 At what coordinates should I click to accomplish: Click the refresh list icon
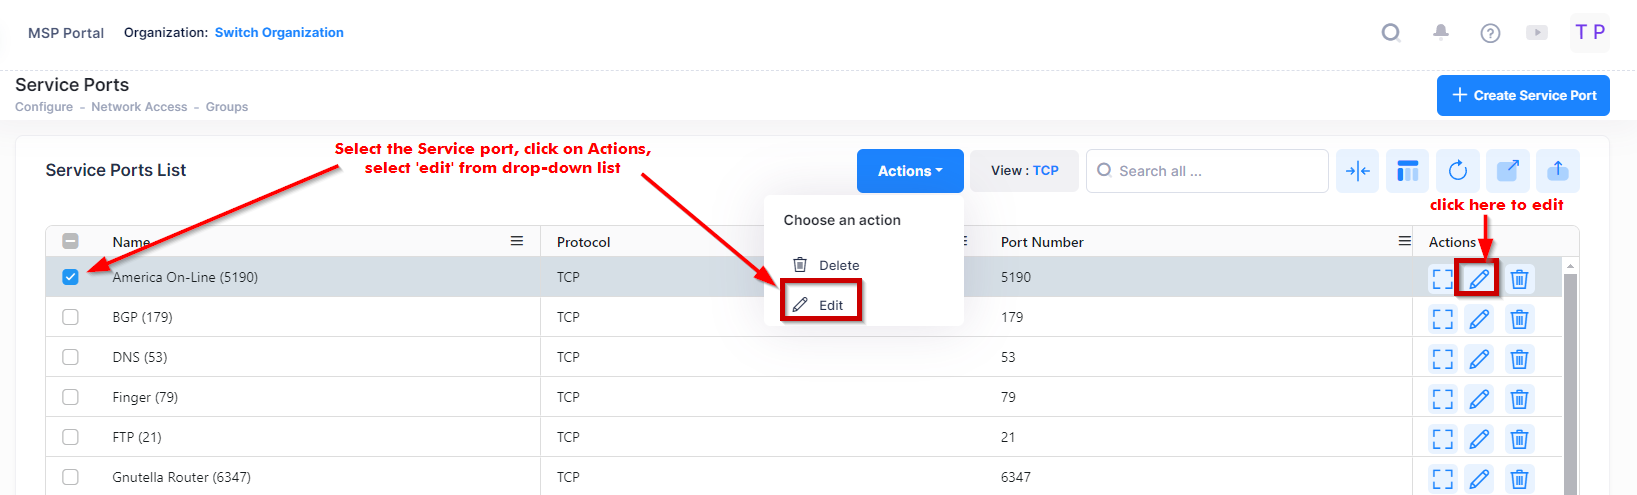(1457, 171)
